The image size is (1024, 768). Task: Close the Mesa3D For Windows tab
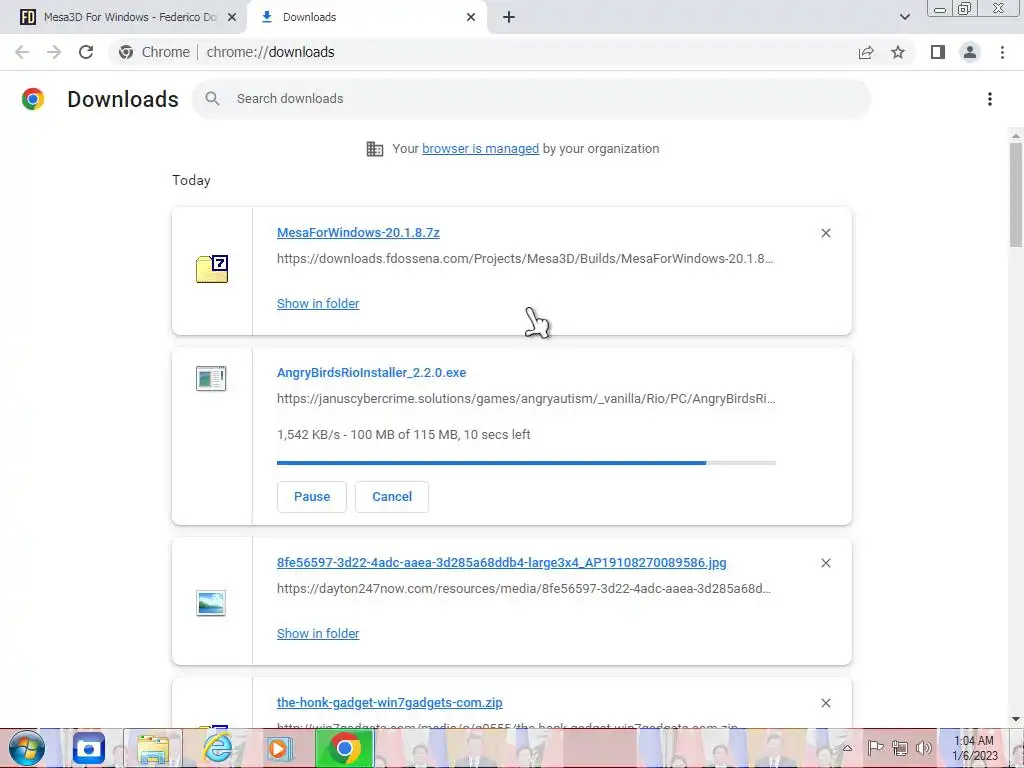(x=232, y=17)
